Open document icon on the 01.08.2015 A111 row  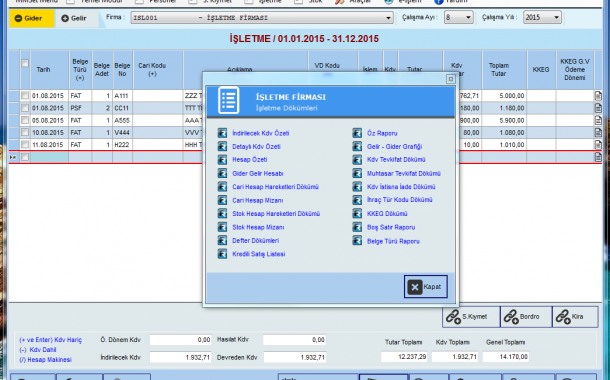[x=598, y=96]
